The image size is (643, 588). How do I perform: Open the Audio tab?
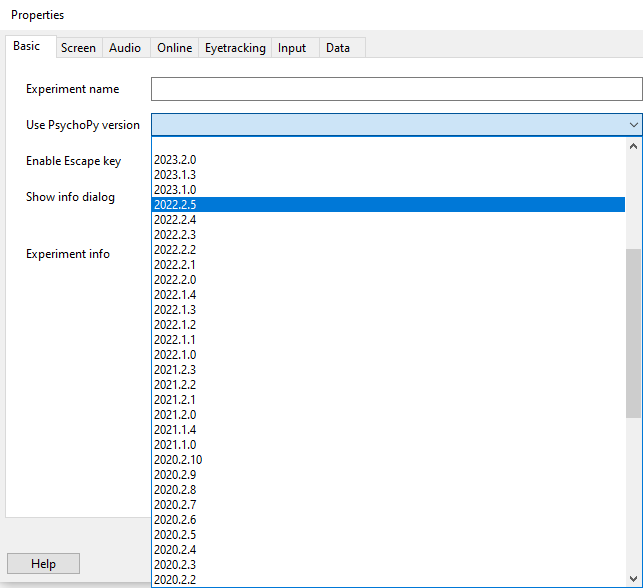pyautogui.click(x=125, y=48)
